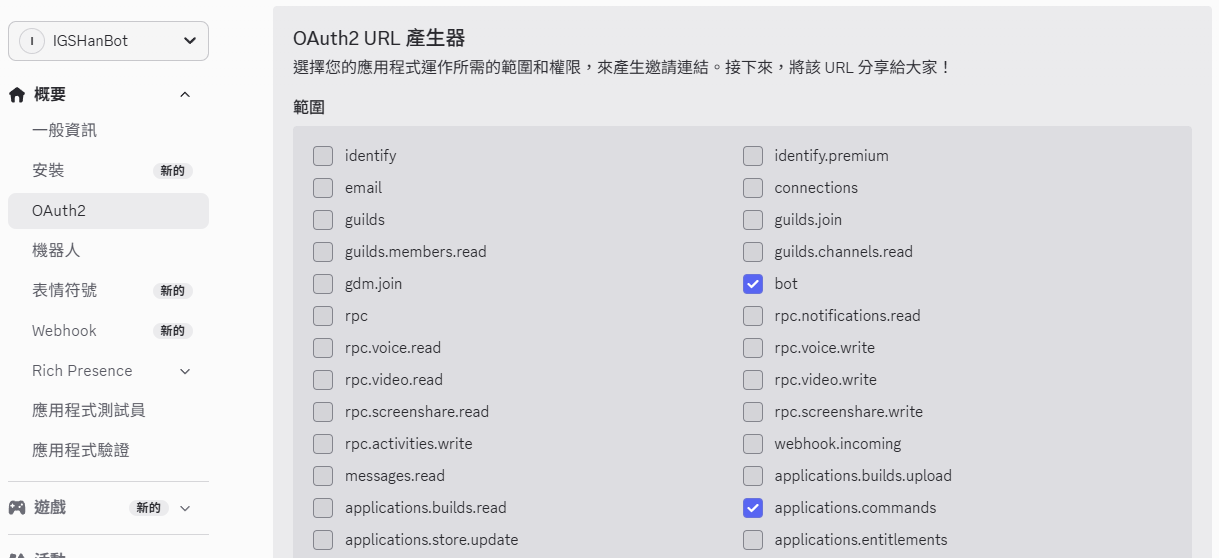Expand the 遊戲 section chevron
The height and width of the screenshot is (558, 1219).
click(185, 508)
